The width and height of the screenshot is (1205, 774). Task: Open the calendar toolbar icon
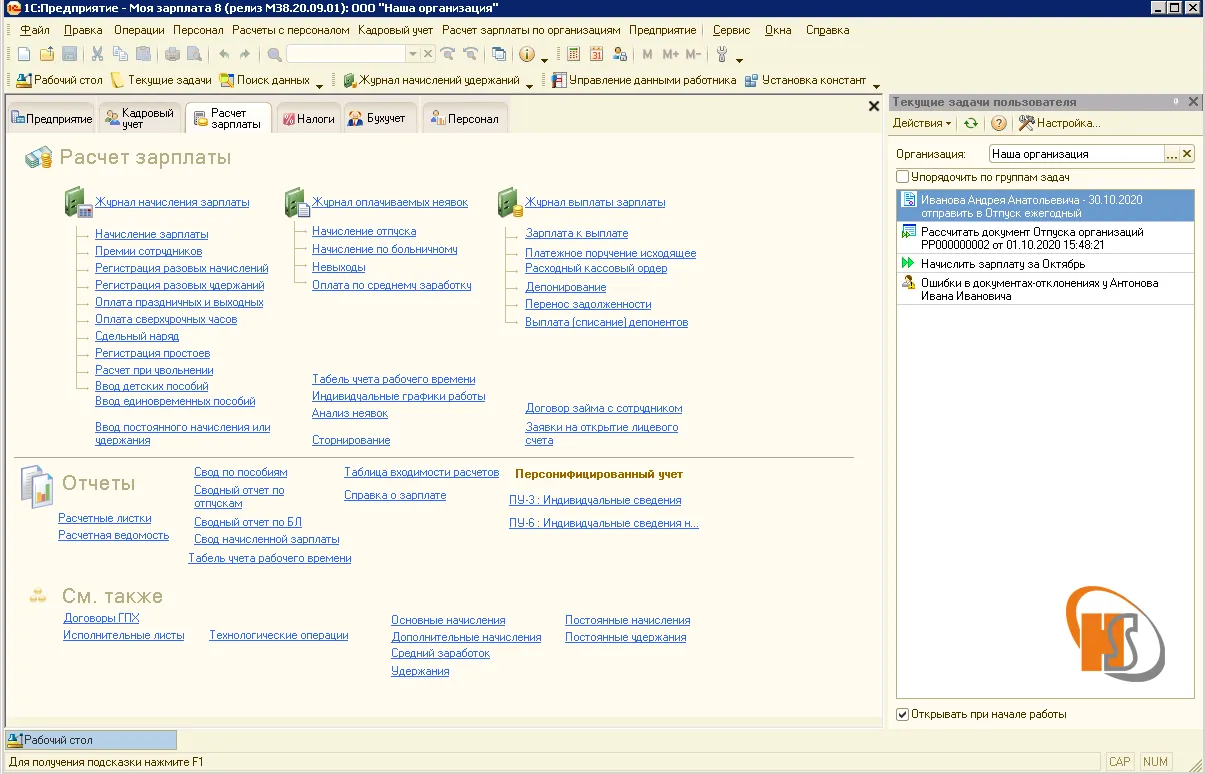coord(597,54)
